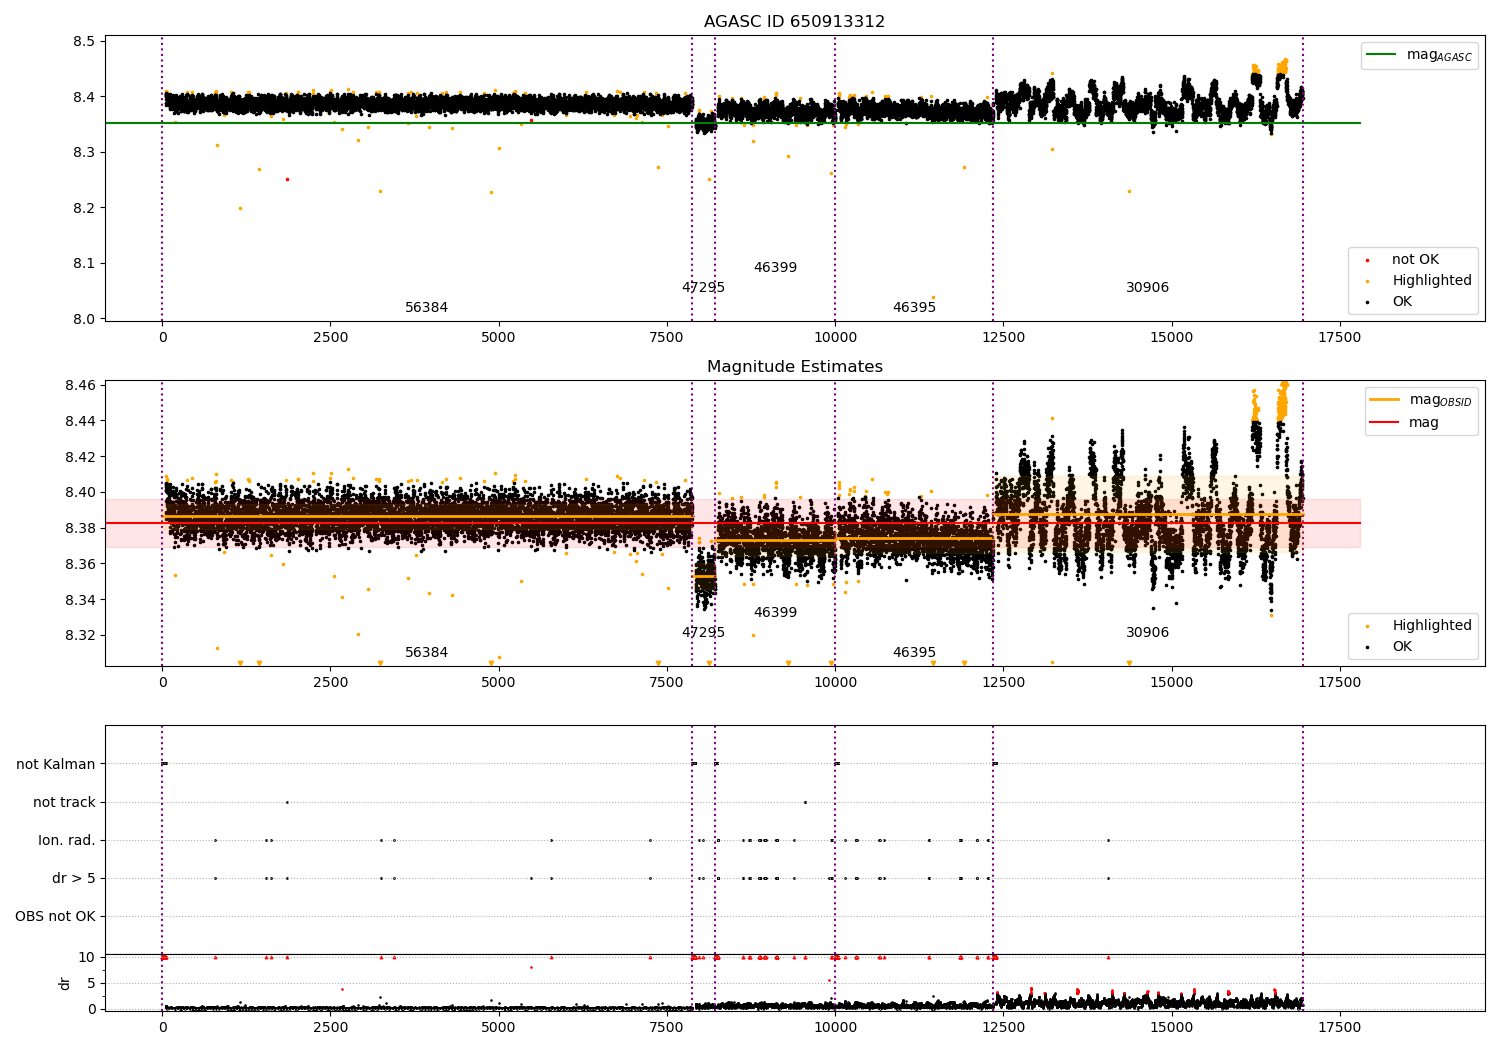Click obsid label 47295 in top plot
1500x1050 pixels.
(703, 288)
